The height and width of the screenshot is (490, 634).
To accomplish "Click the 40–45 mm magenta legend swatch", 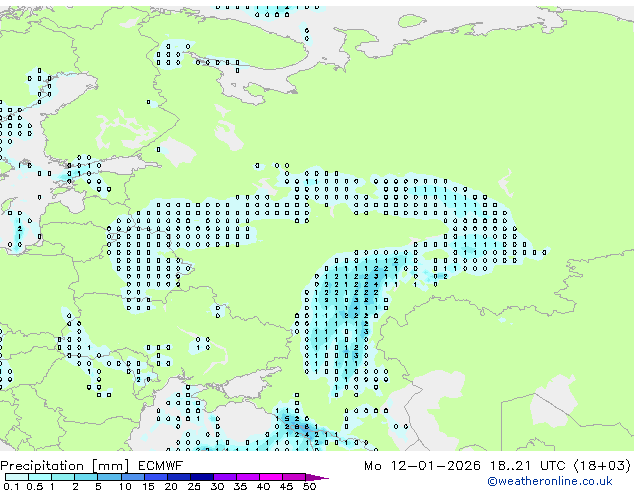I will point(271,477).
